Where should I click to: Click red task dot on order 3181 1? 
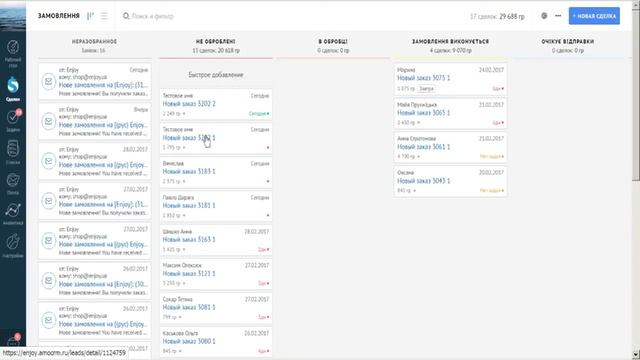point(268,215)
